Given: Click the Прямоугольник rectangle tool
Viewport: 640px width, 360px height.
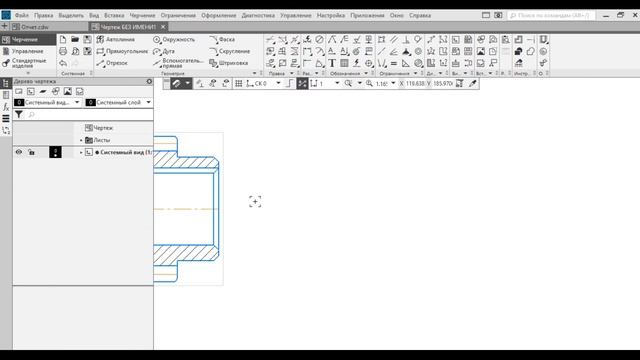Looking at the screenshot, I should pos(122,51).
